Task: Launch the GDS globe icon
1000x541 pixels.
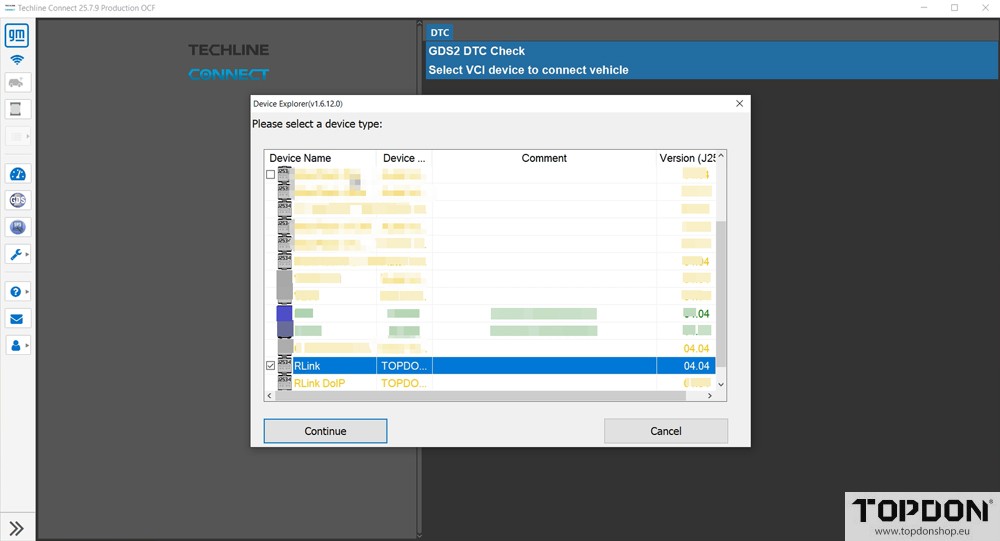Action: point(17,201)
